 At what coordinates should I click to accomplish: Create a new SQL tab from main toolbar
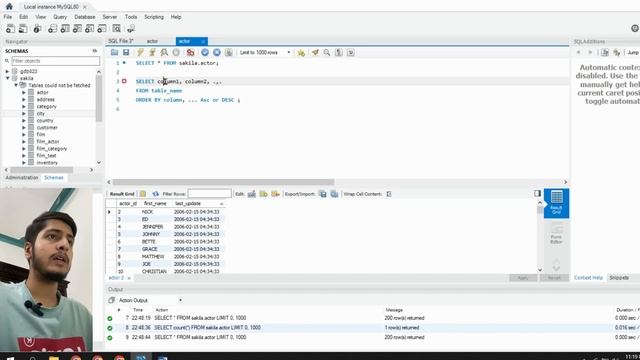click(10, 29)
